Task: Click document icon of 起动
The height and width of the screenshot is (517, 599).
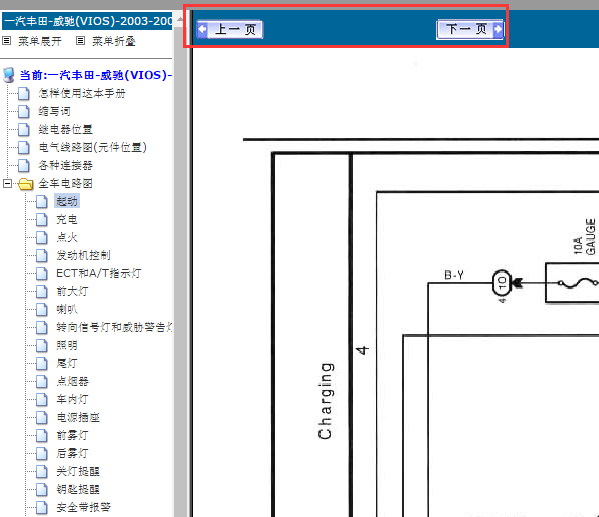Action: point(42,201)
